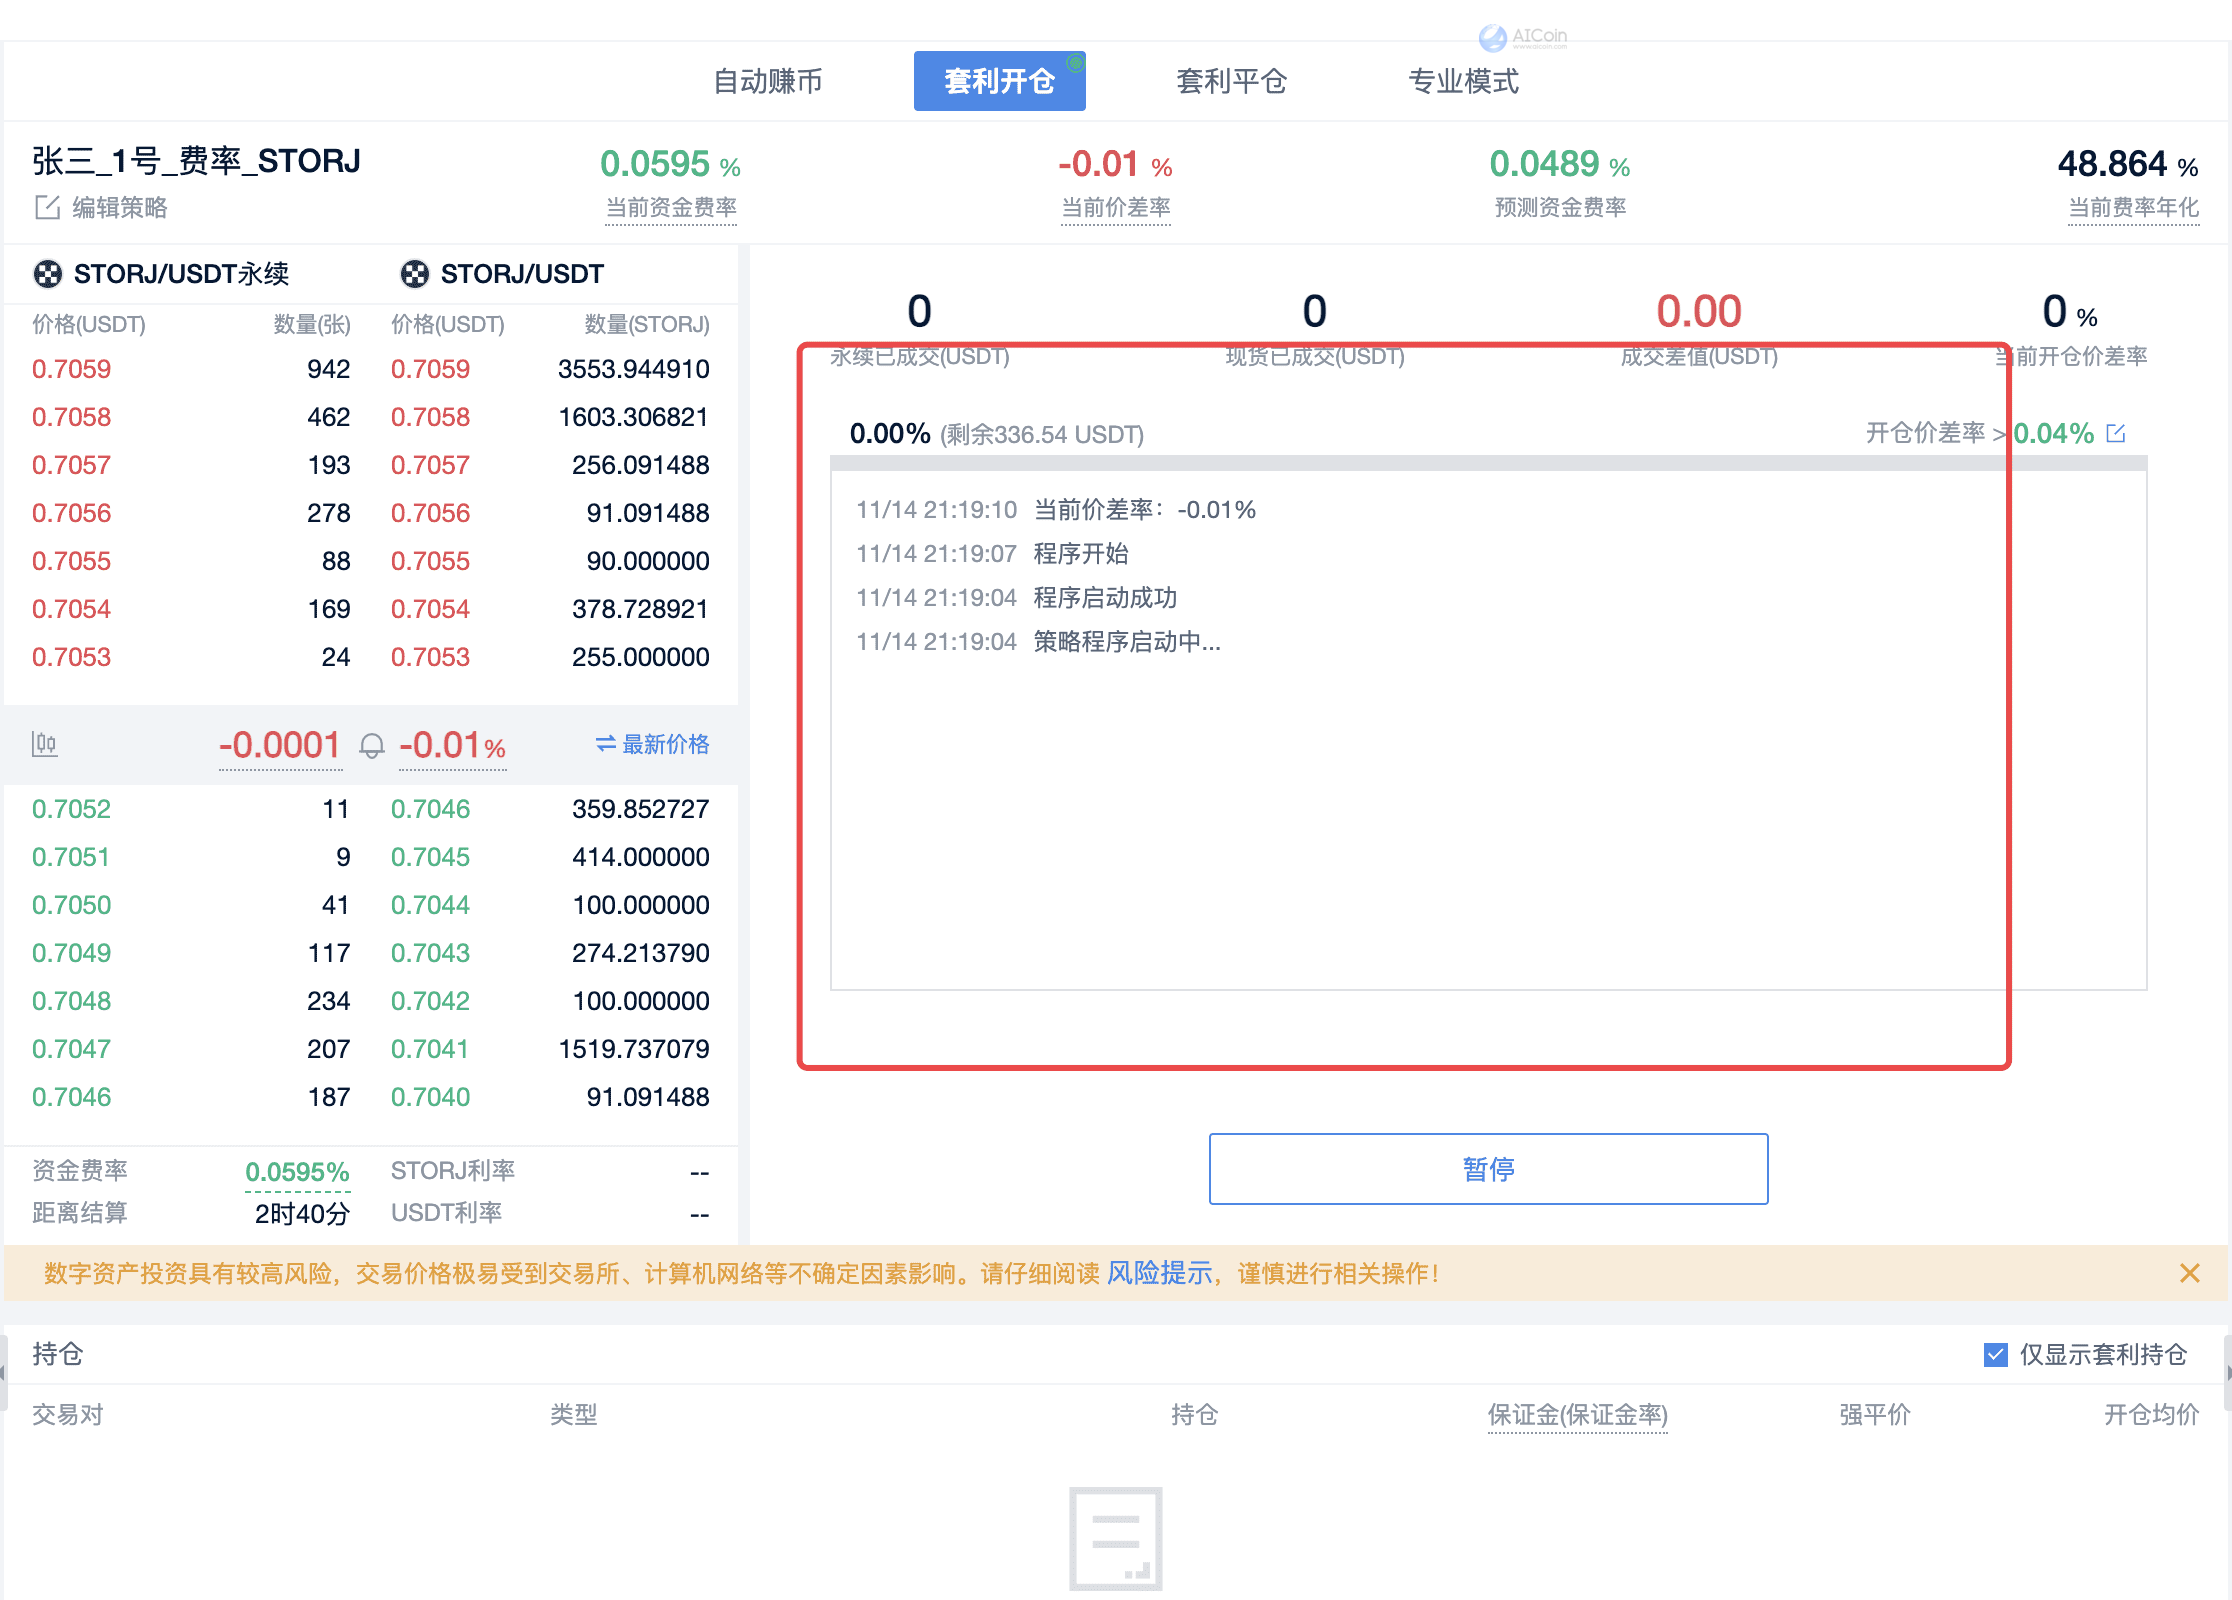Click the 当前价差率 label
This screenshot has width=2232, height=1600.
coord(1116,208)
